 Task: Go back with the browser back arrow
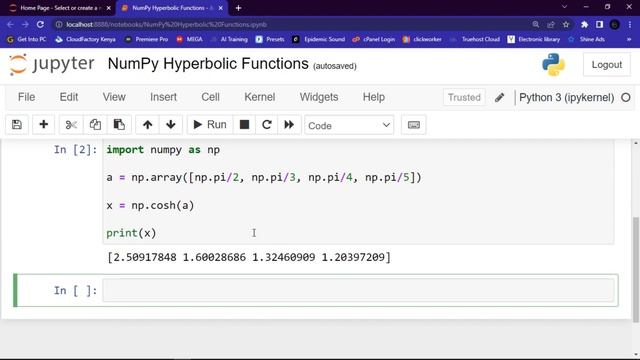(x=10, y=24)
